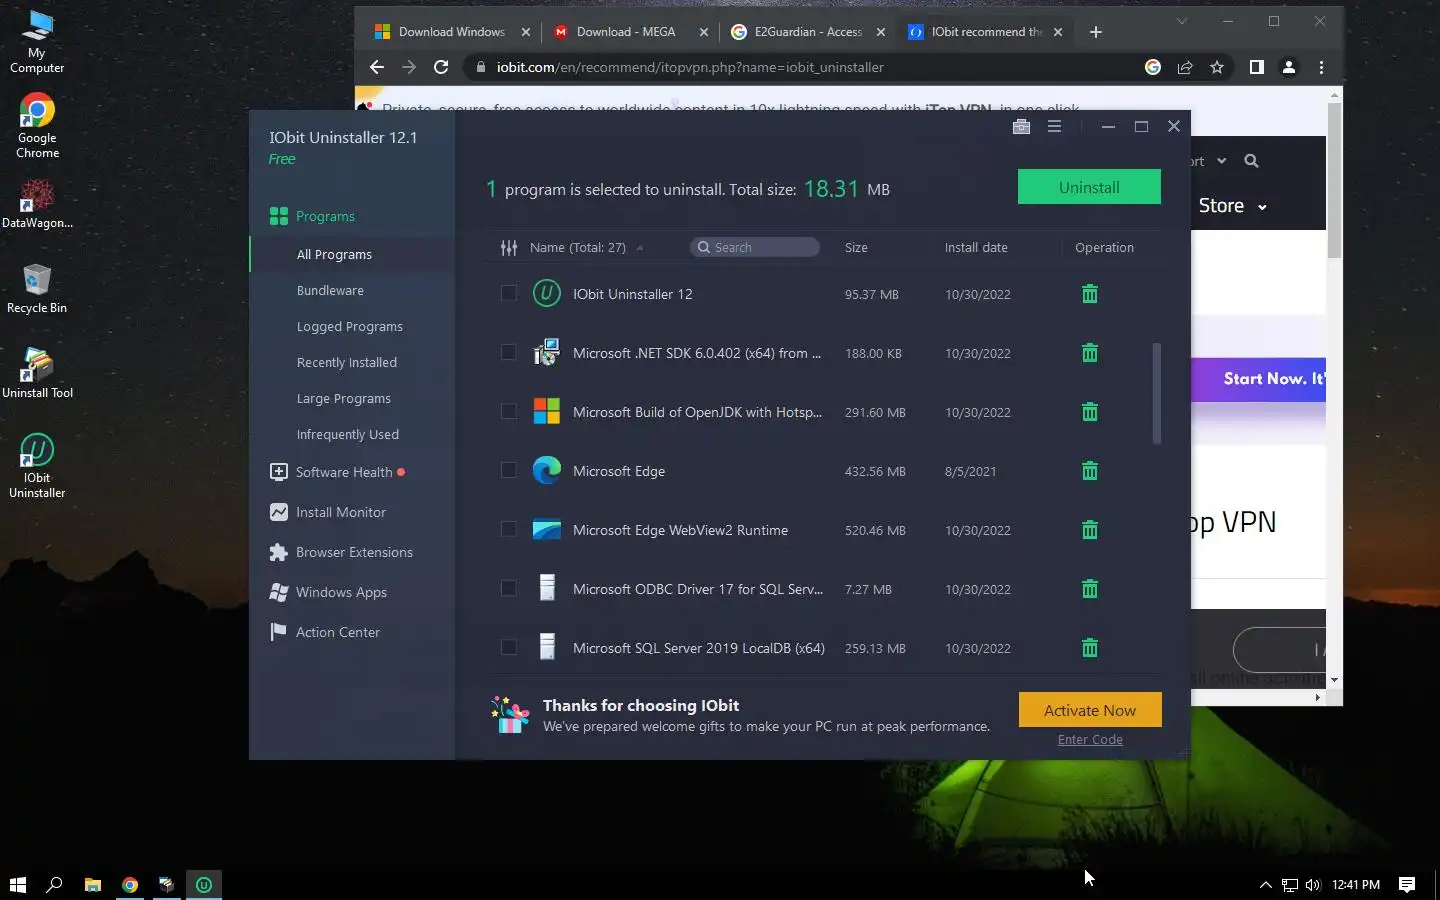
Task: Open the My Computer desktop icon
Action: pos(37,42)
